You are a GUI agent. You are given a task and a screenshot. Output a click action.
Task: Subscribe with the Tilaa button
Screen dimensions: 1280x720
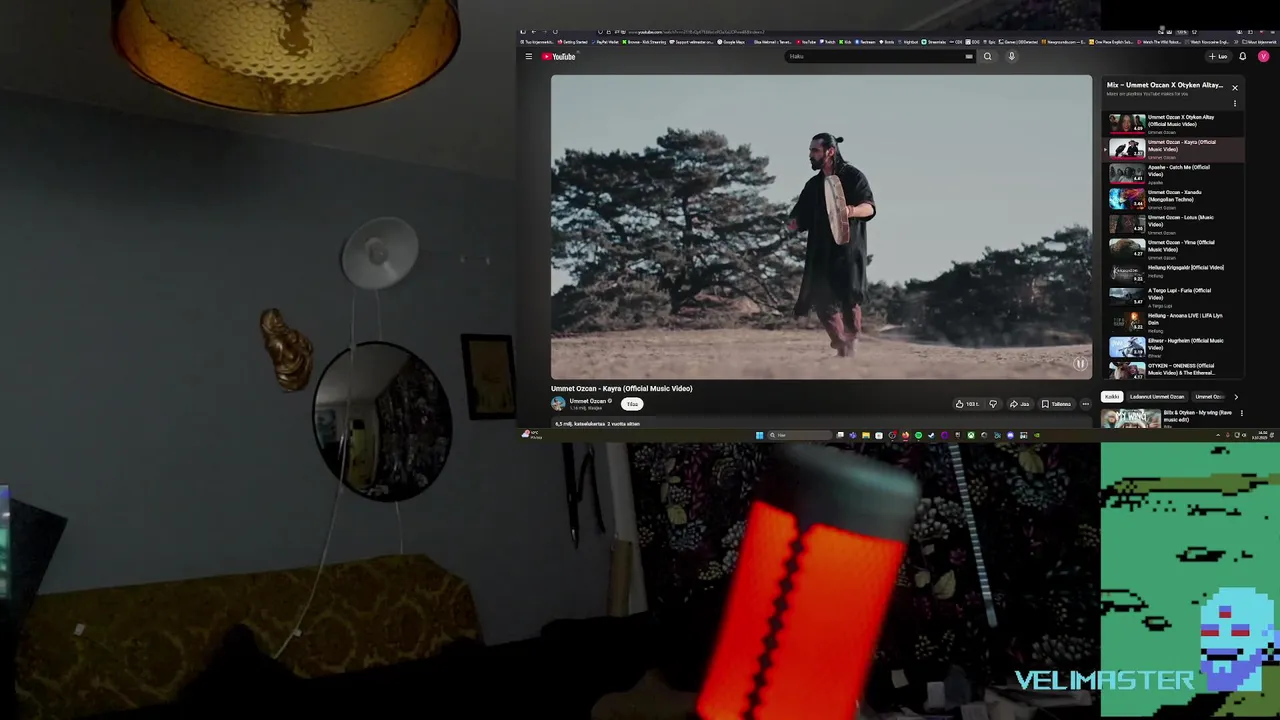(x=632, y=404)
